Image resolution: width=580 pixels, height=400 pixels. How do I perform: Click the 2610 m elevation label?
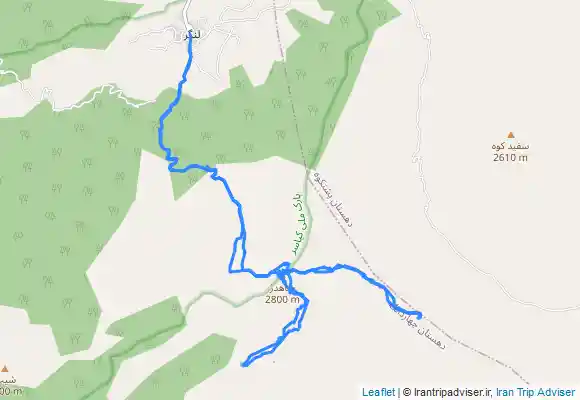click(510, 158)
